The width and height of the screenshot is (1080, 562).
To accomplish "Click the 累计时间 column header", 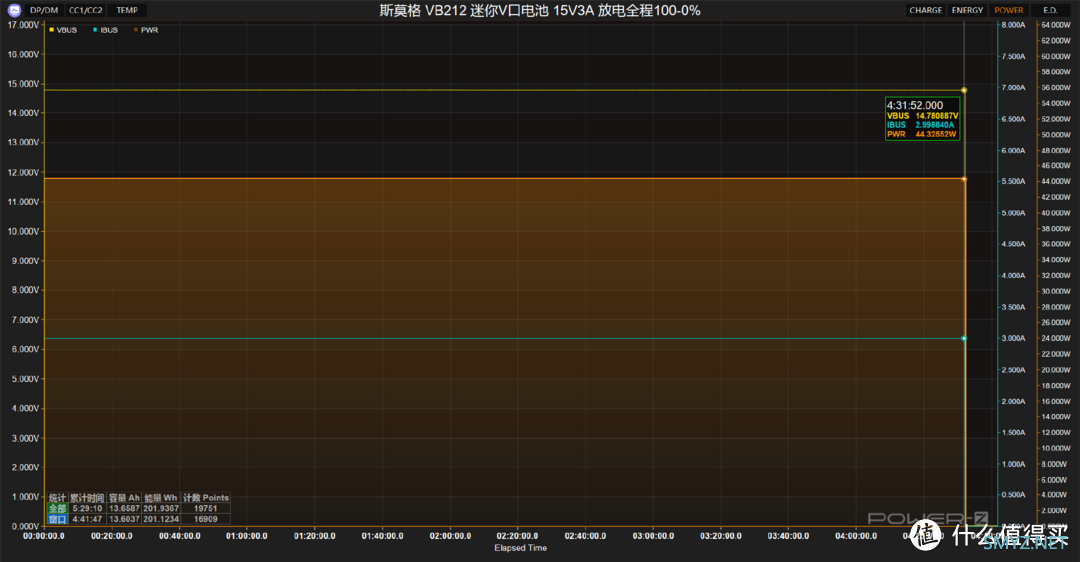I will pyautogui.click(x=87, y=498).
